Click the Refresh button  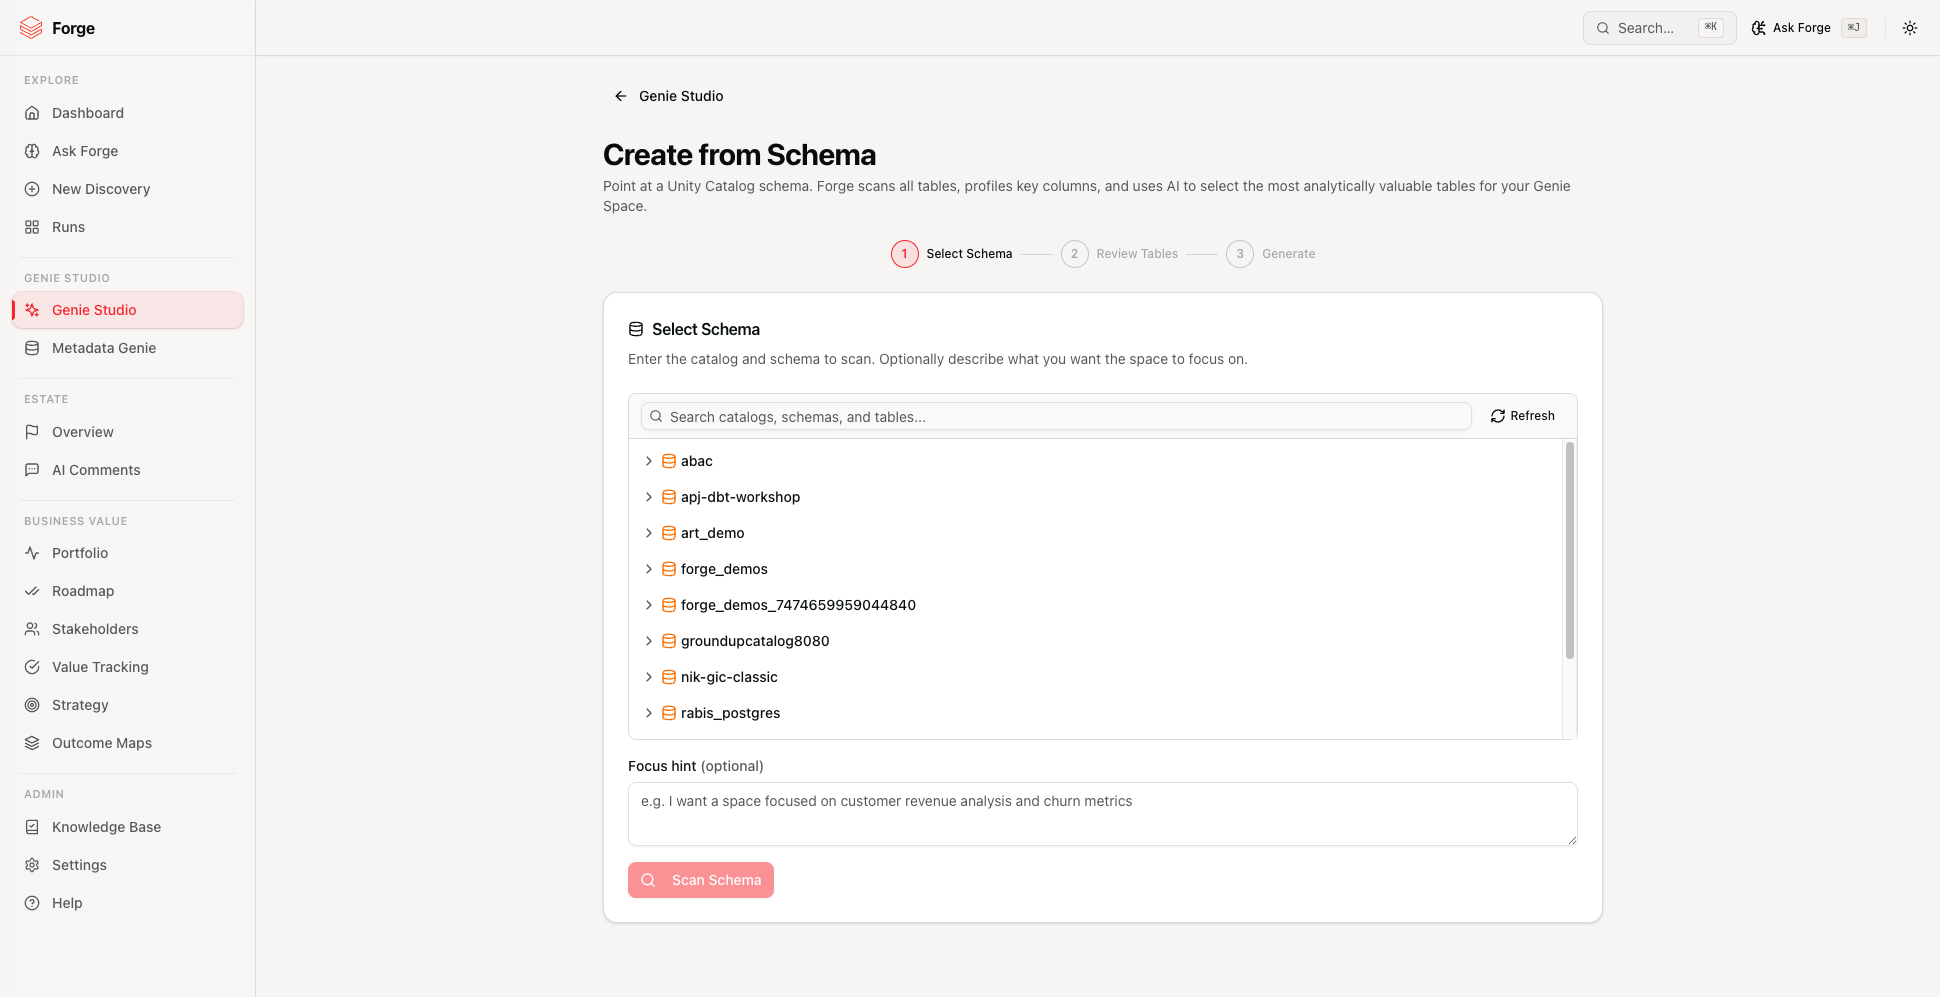(1523, 416)
